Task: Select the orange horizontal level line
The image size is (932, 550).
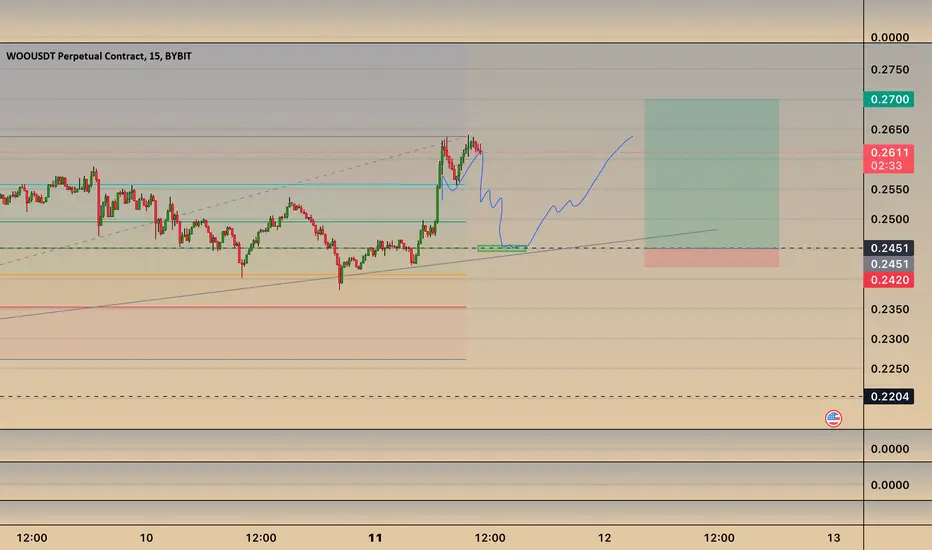Action: coord(233,275)
